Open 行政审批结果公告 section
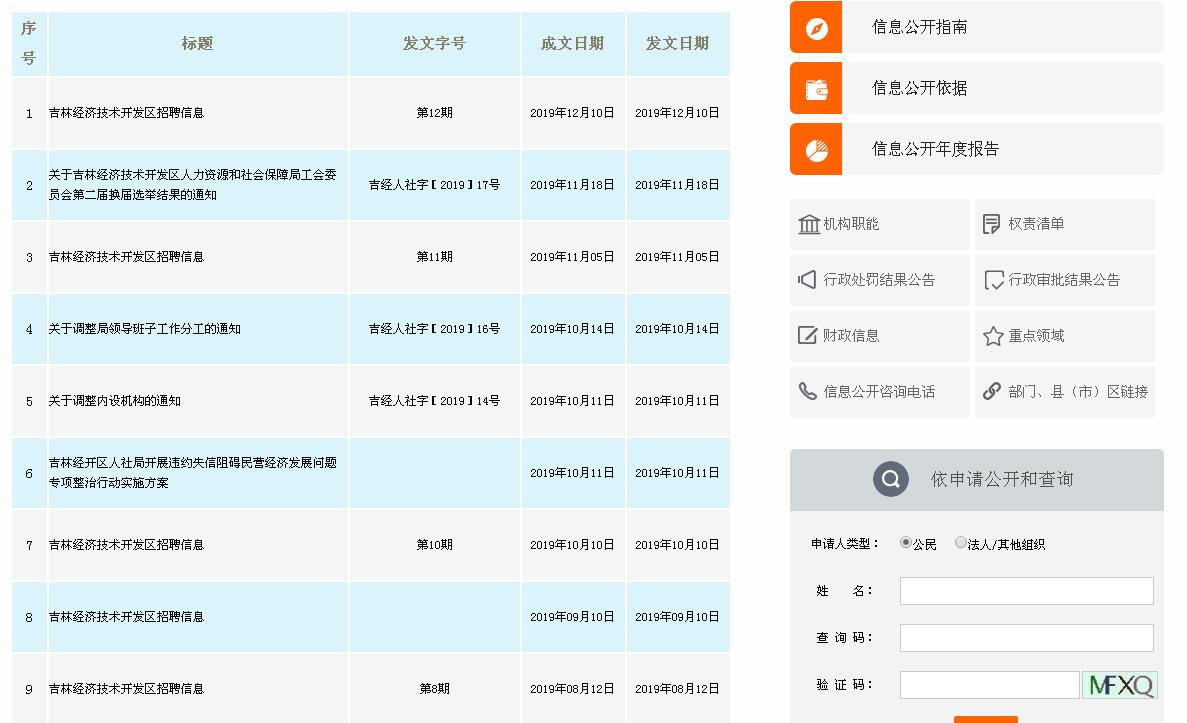 (x=1064, y=280)
